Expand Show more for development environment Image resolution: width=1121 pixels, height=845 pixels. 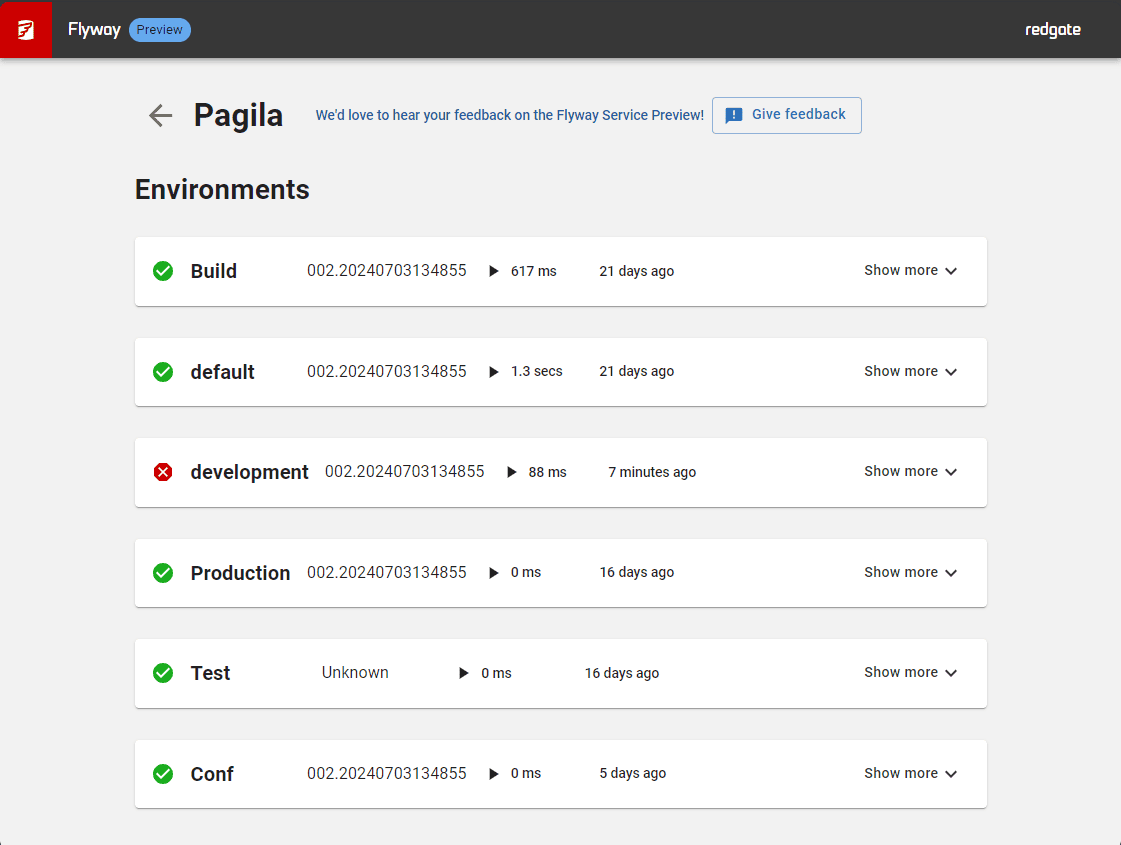coord(910,472)
